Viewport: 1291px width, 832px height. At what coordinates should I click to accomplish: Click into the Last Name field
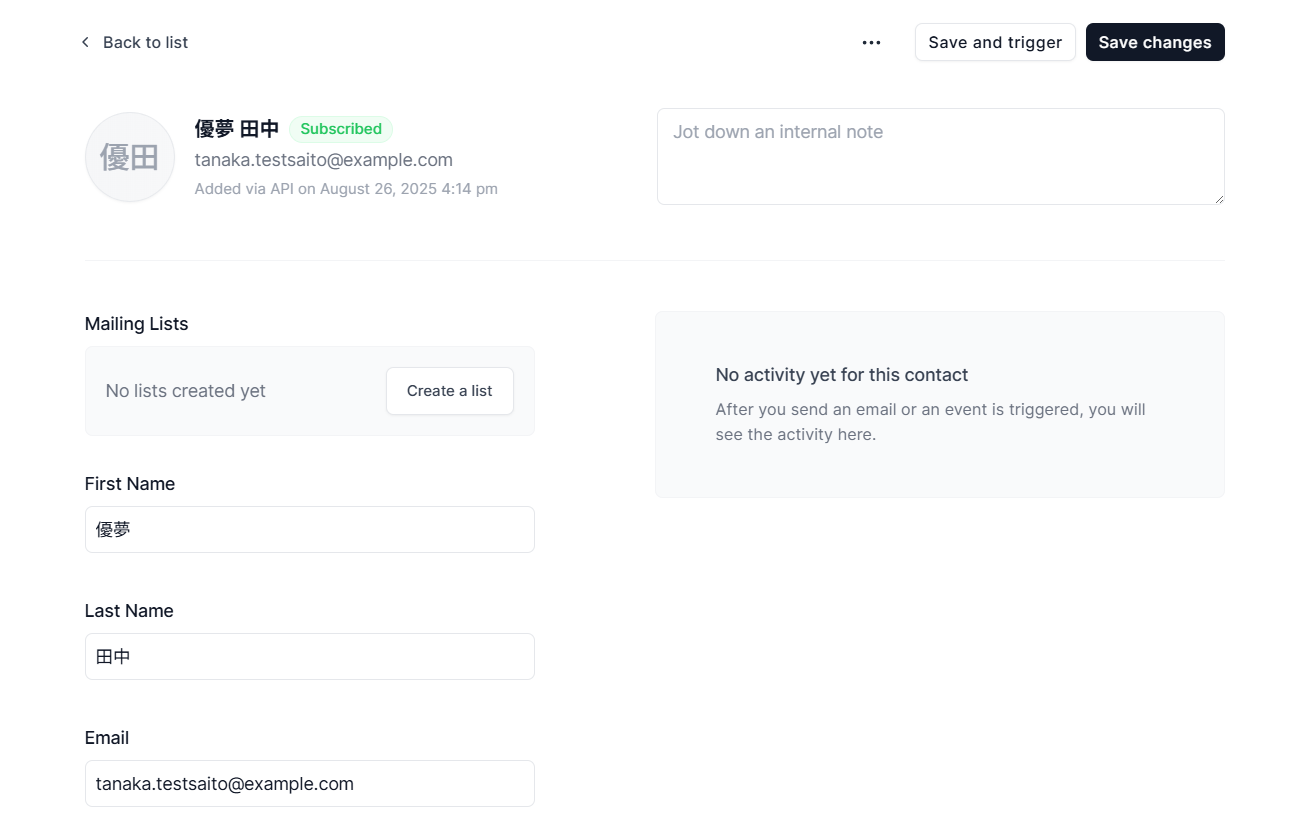pyautogui.click(x=310, y=656)
